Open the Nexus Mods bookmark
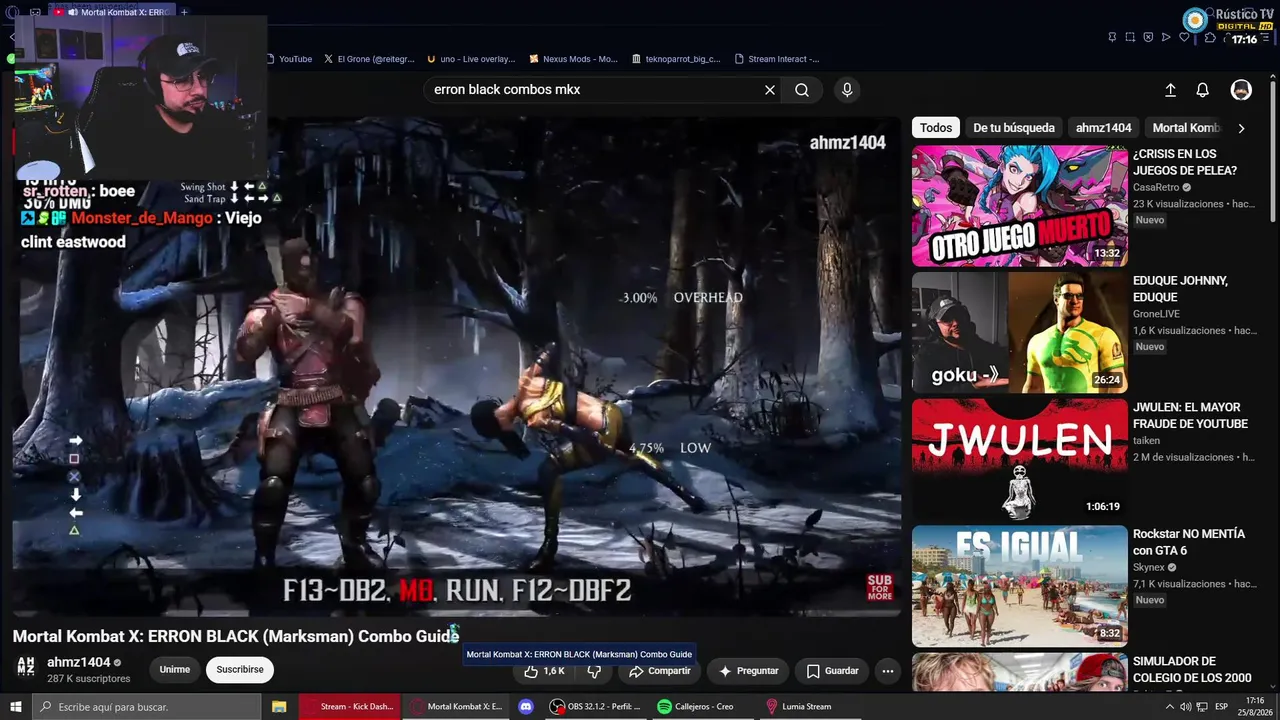The height and width of the screenshot is (720, 1280). coord(574,59)
